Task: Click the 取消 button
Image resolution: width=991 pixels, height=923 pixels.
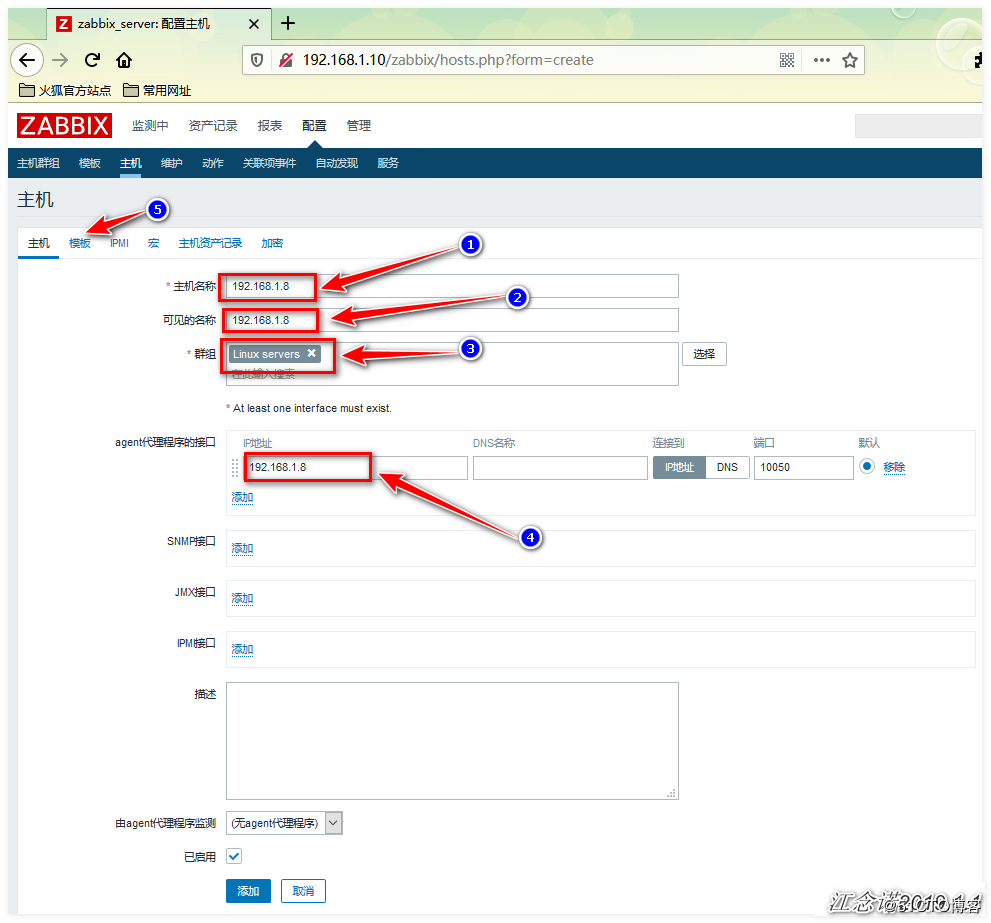Action: [x=303, y=891]
